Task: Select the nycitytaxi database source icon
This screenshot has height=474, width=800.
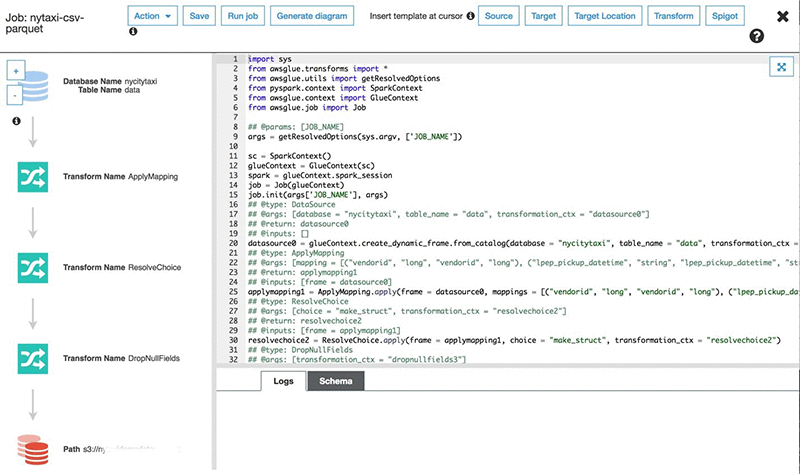Action: (x=36, y=86)
